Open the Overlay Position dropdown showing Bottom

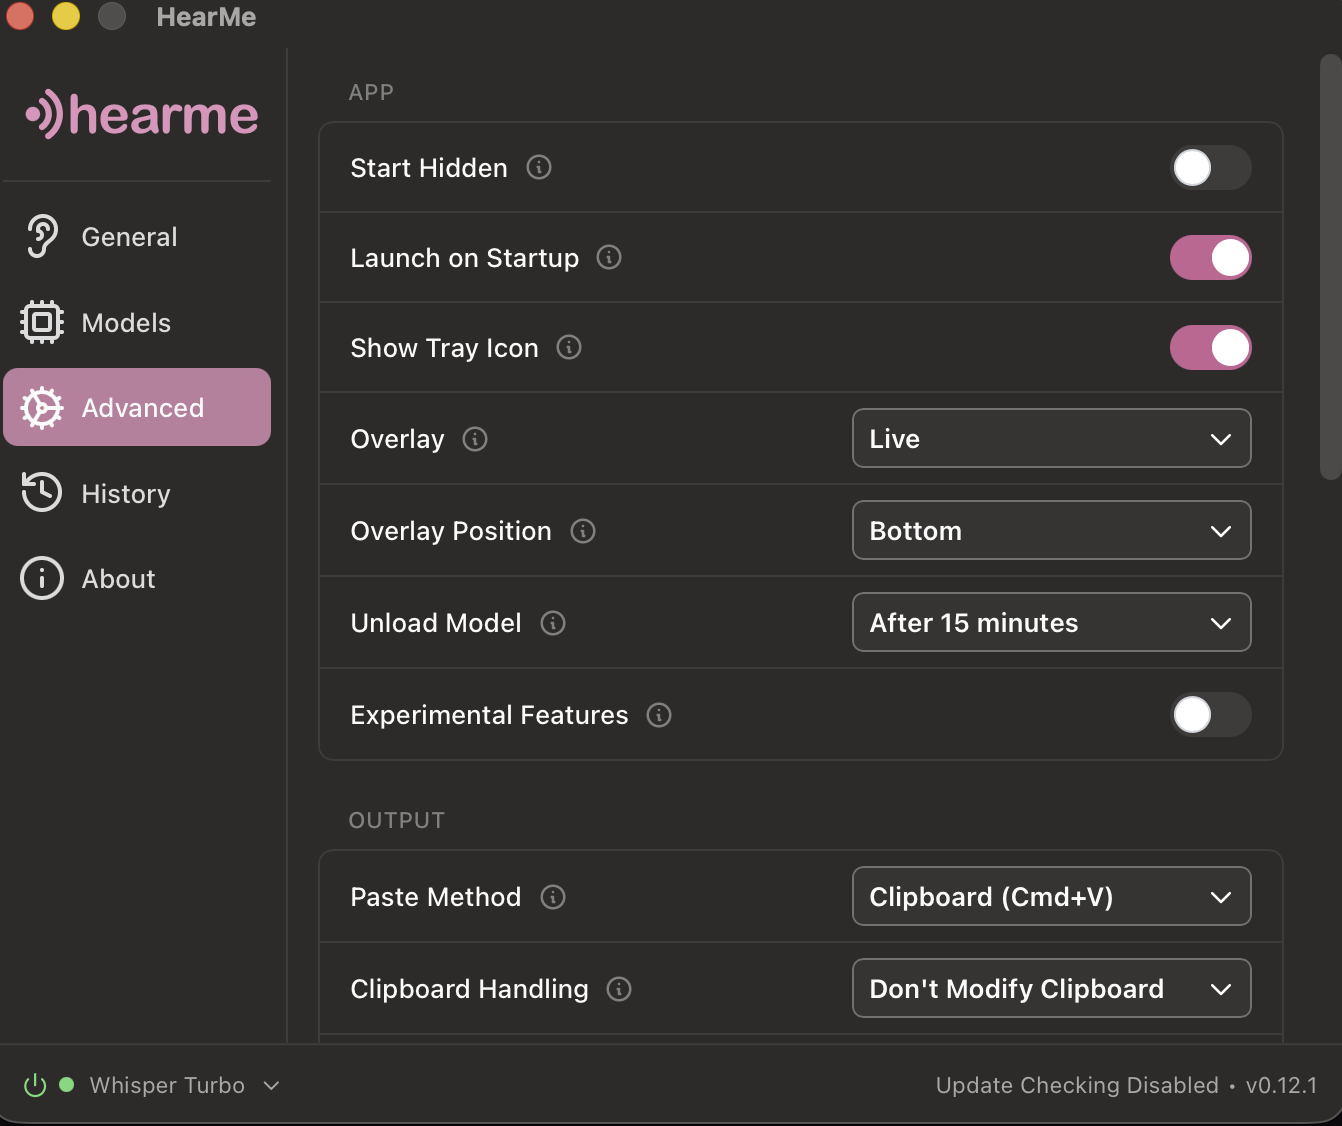(x=1052, y=530)
